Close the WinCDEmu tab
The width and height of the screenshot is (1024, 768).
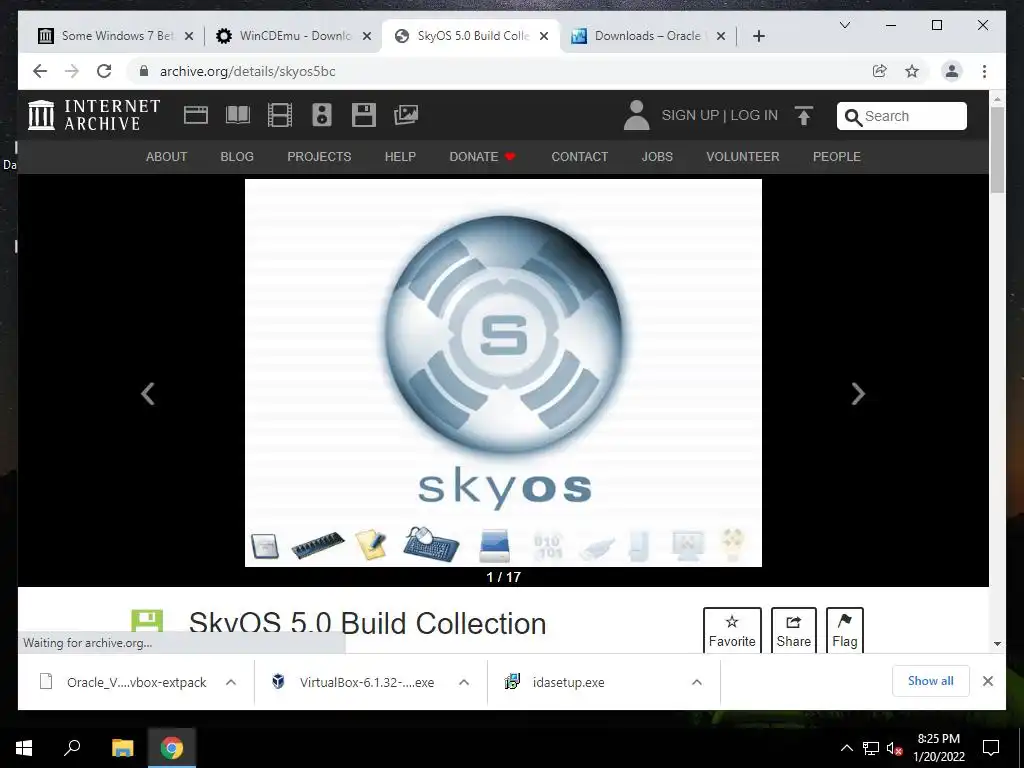point(367,36)
